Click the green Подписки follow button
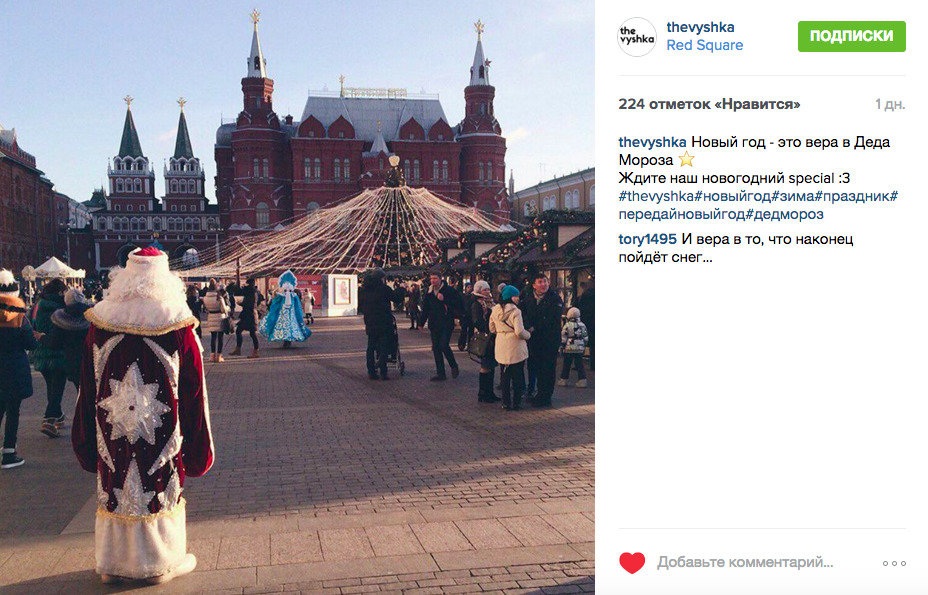This screenshot has height=595, width=928. [851, 36]
